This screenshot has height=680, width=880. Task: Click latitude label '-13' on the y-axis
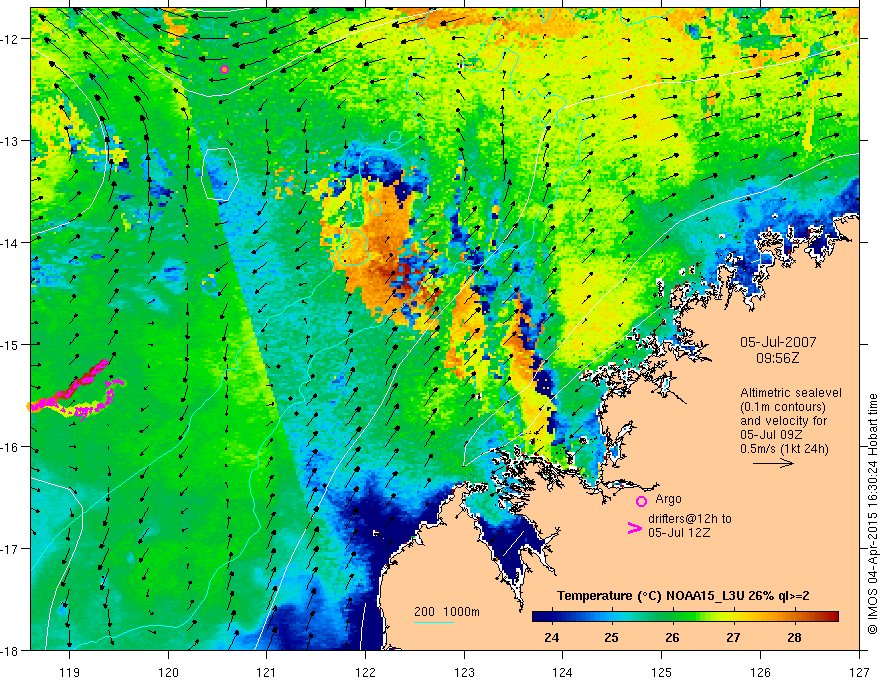coord(10,141)
